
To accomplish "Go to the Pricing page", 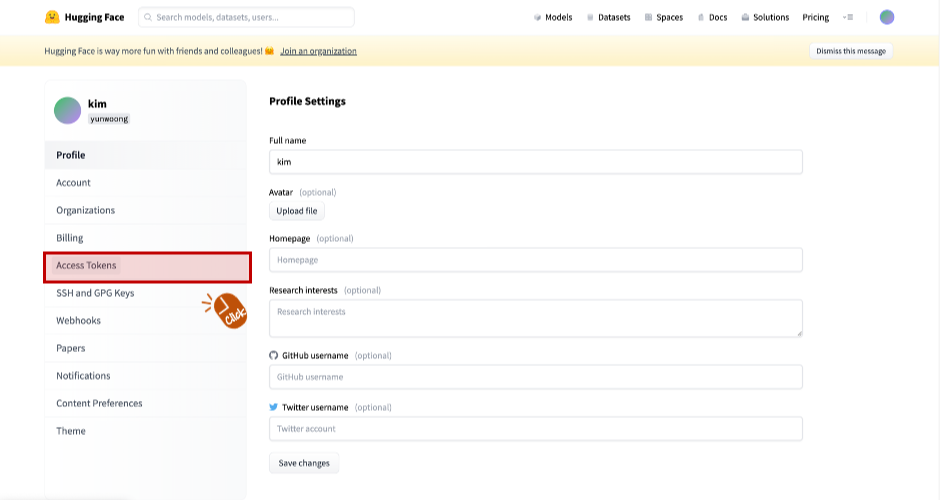I will point(815,17).
